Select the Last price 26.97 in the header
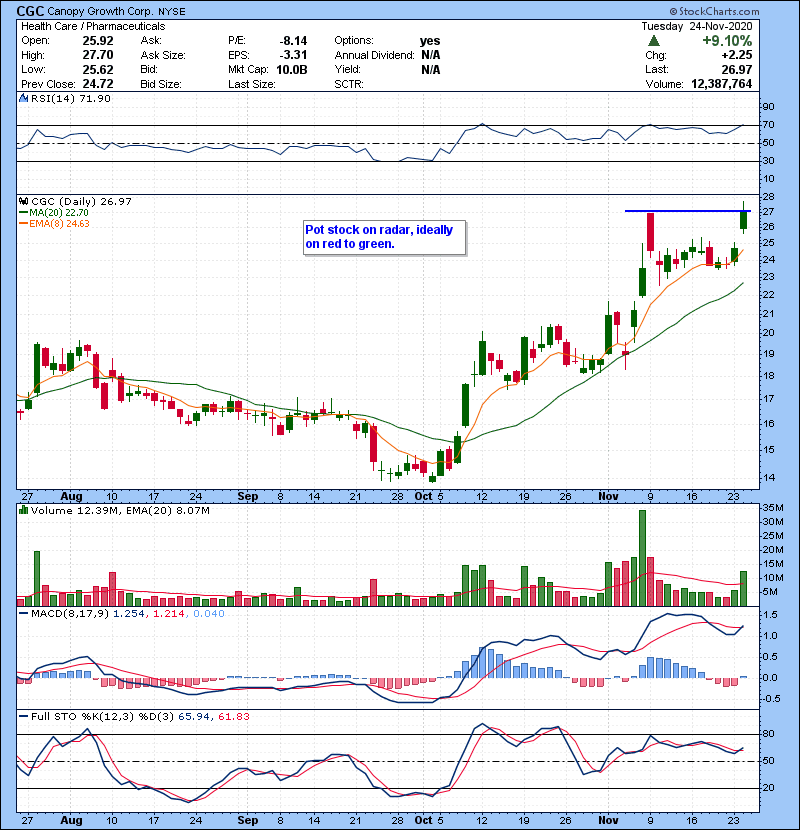The width and height of the screenshot is (800, 830). [x=736, y=69]
